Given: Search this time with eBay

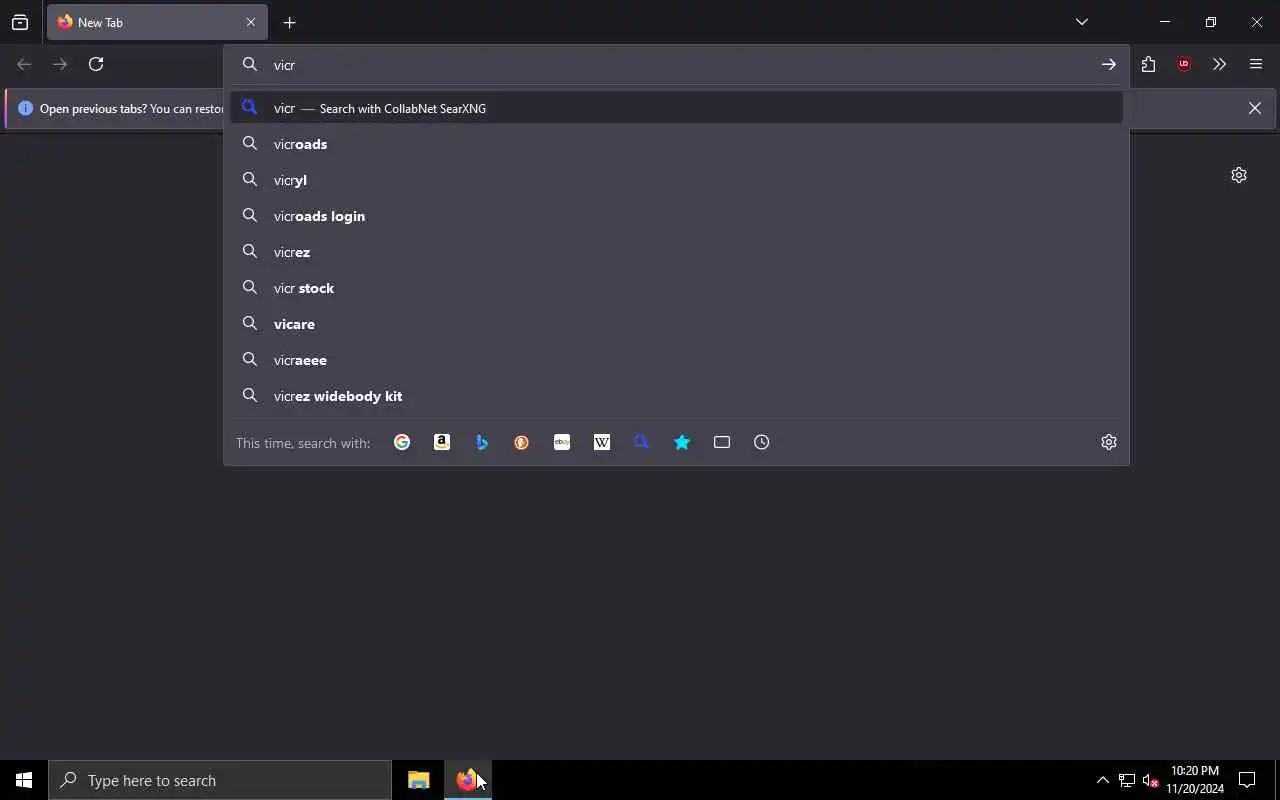Looking at the screenshot, I should point(562,442).
